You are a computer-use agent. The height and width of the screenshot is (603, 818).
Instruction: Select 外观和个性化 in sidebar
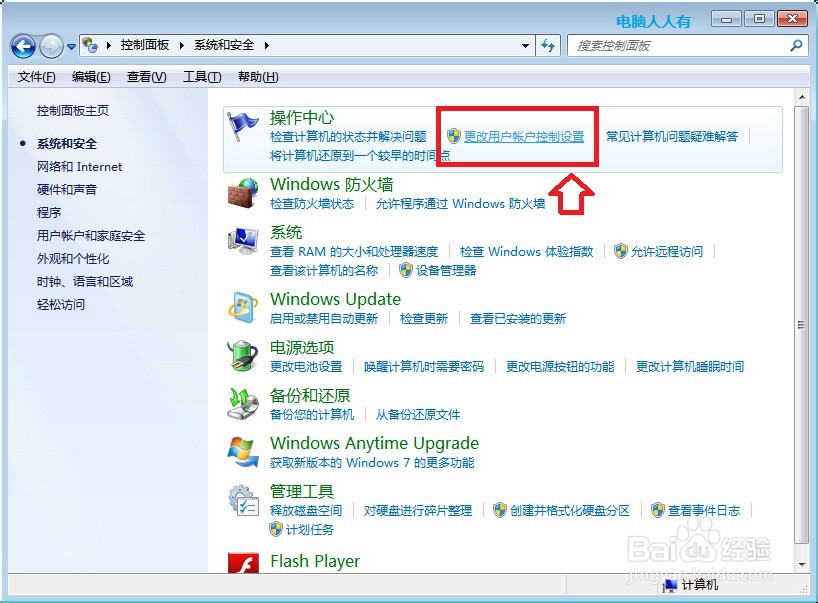click(x=73, y=259)
